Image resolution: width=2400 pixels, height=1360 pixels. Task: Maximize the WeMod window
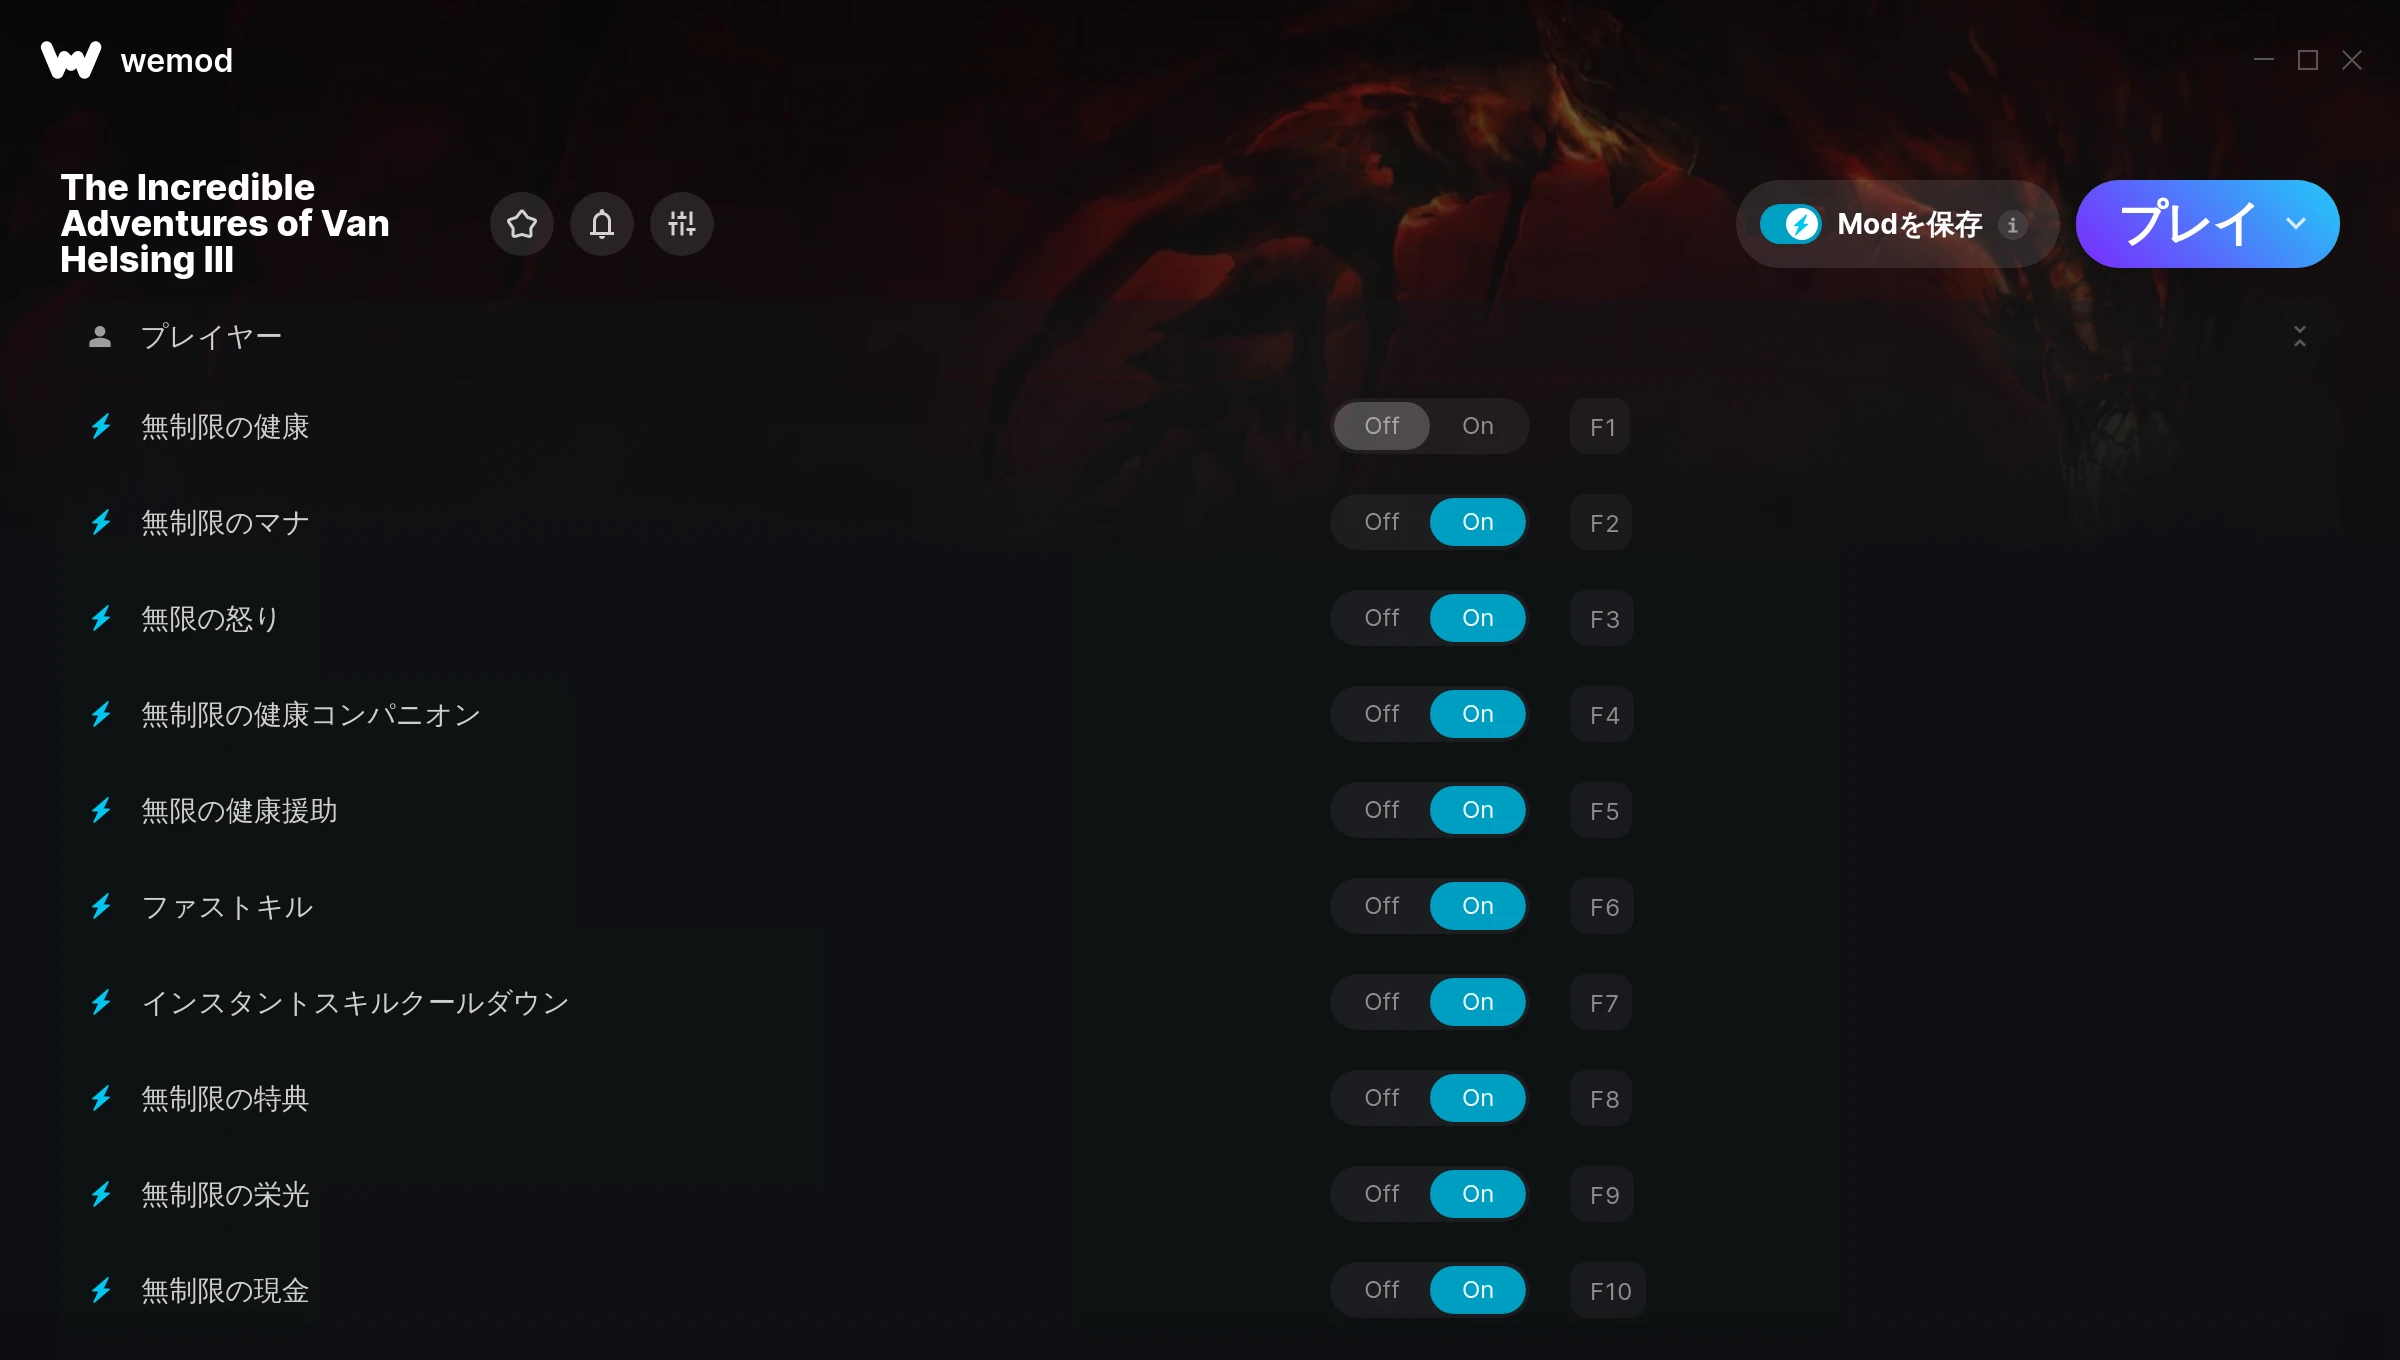[2308, 60]
